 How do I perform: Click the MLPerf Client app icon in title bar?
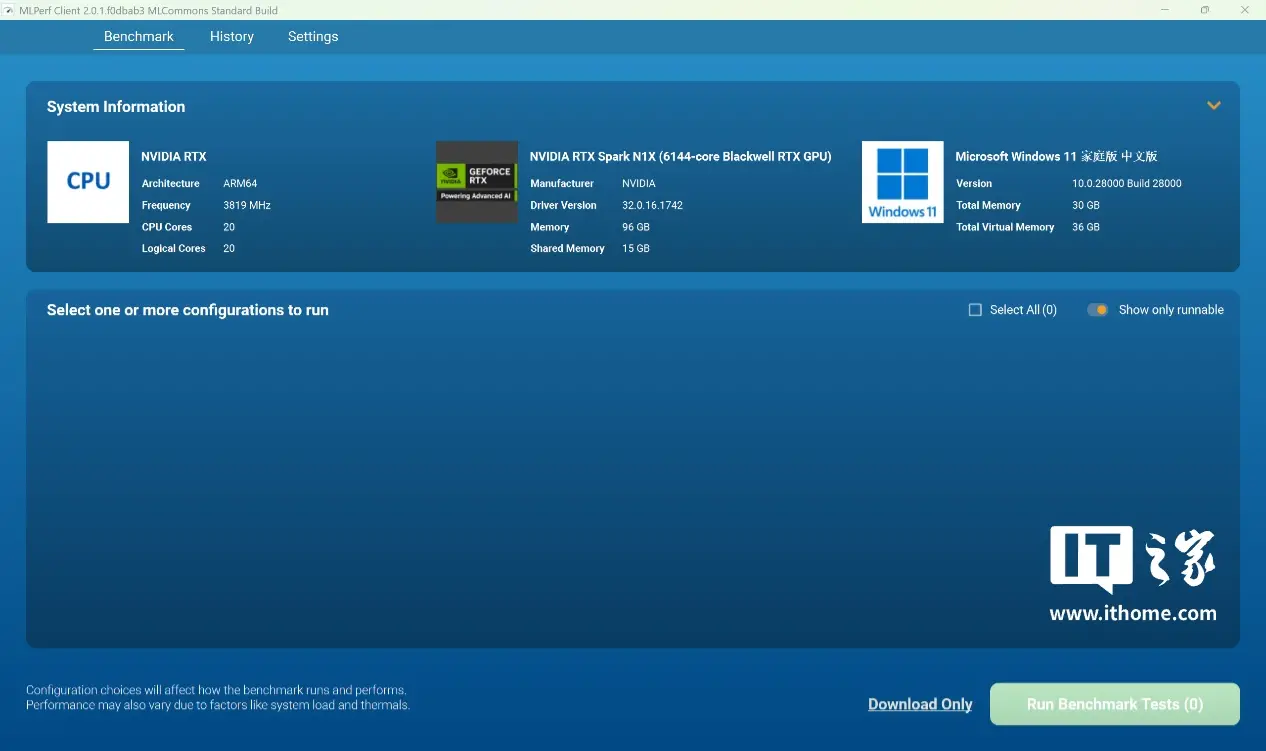pos(10,10)
